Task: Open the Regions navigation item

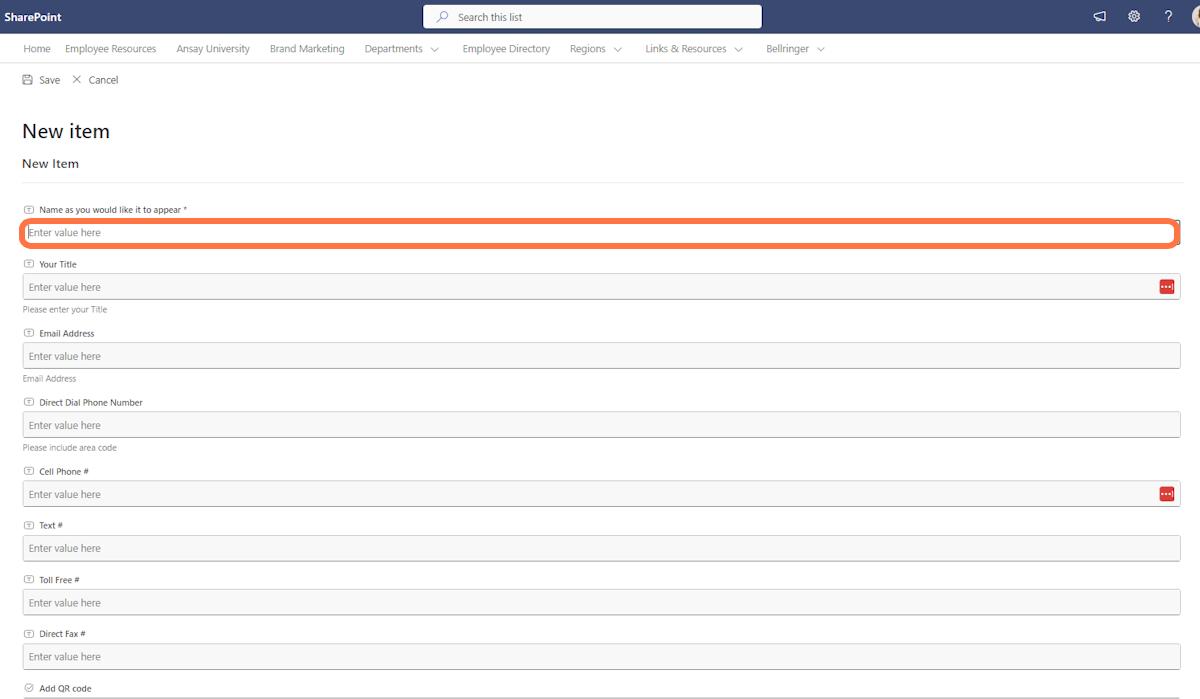Action: tap(588, 49)
